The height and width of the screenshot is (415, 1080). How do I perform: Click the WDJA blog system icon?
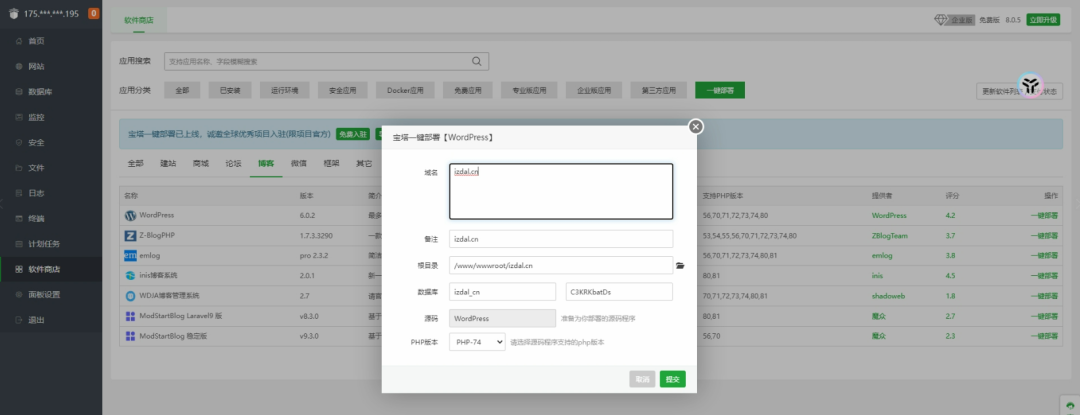pyautogui.click(x=130, y=296)
